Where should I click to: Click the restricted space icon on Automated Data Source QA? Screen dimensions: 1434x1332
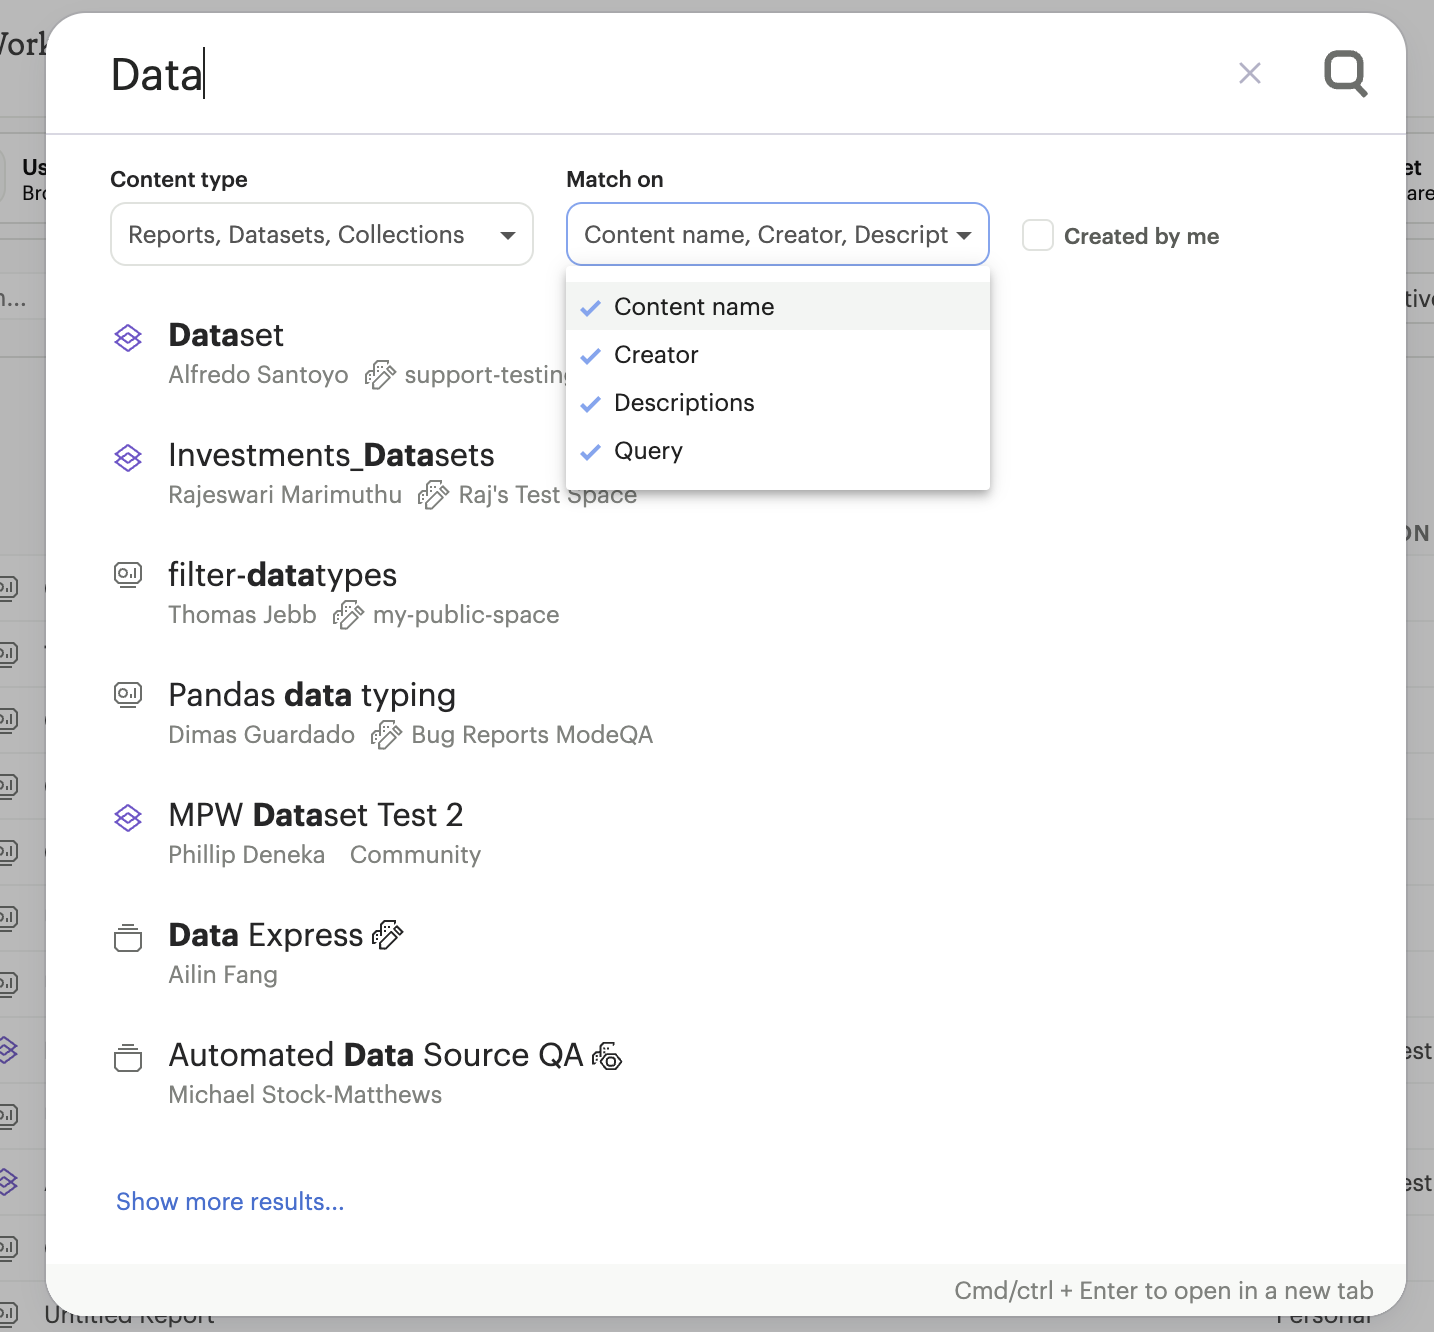(608, 1057)
